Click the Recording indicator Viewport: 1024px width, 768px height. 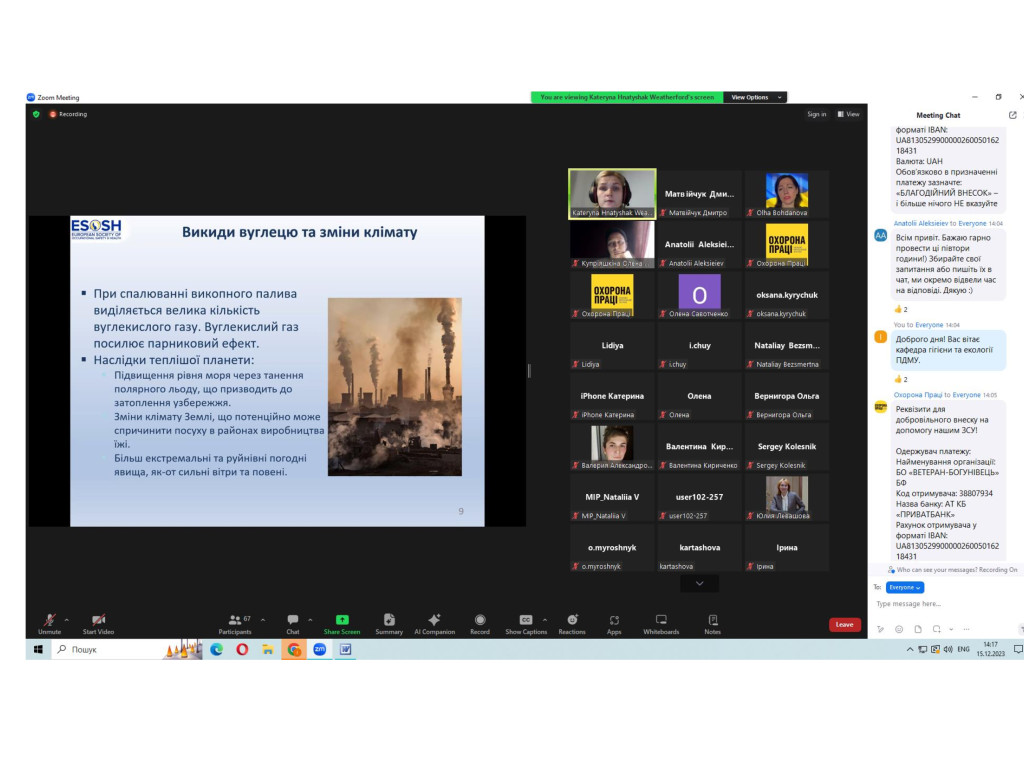click(69, 114)
